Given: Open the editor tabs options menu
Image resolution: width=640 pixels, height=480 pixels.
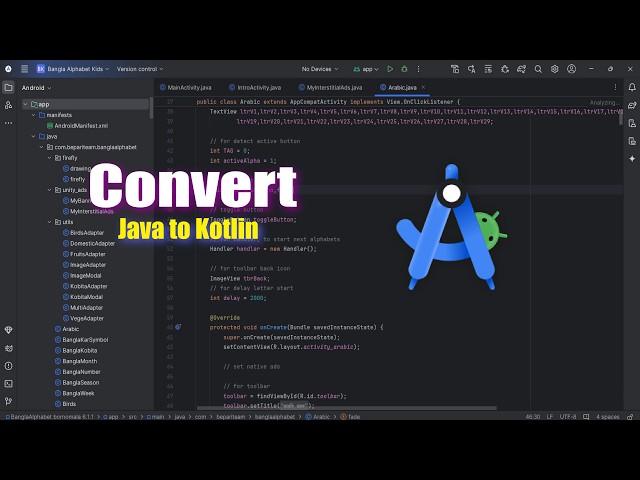Looking at the screenshot, I should pos(615,87).
